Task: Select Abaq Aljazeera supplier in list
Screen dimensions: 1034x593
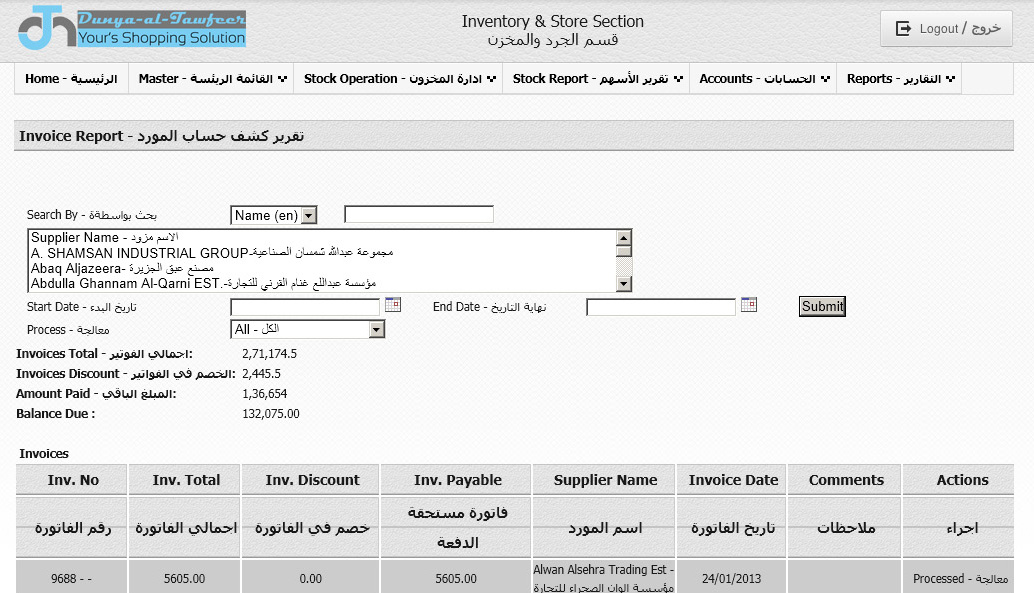Action: 322,268
